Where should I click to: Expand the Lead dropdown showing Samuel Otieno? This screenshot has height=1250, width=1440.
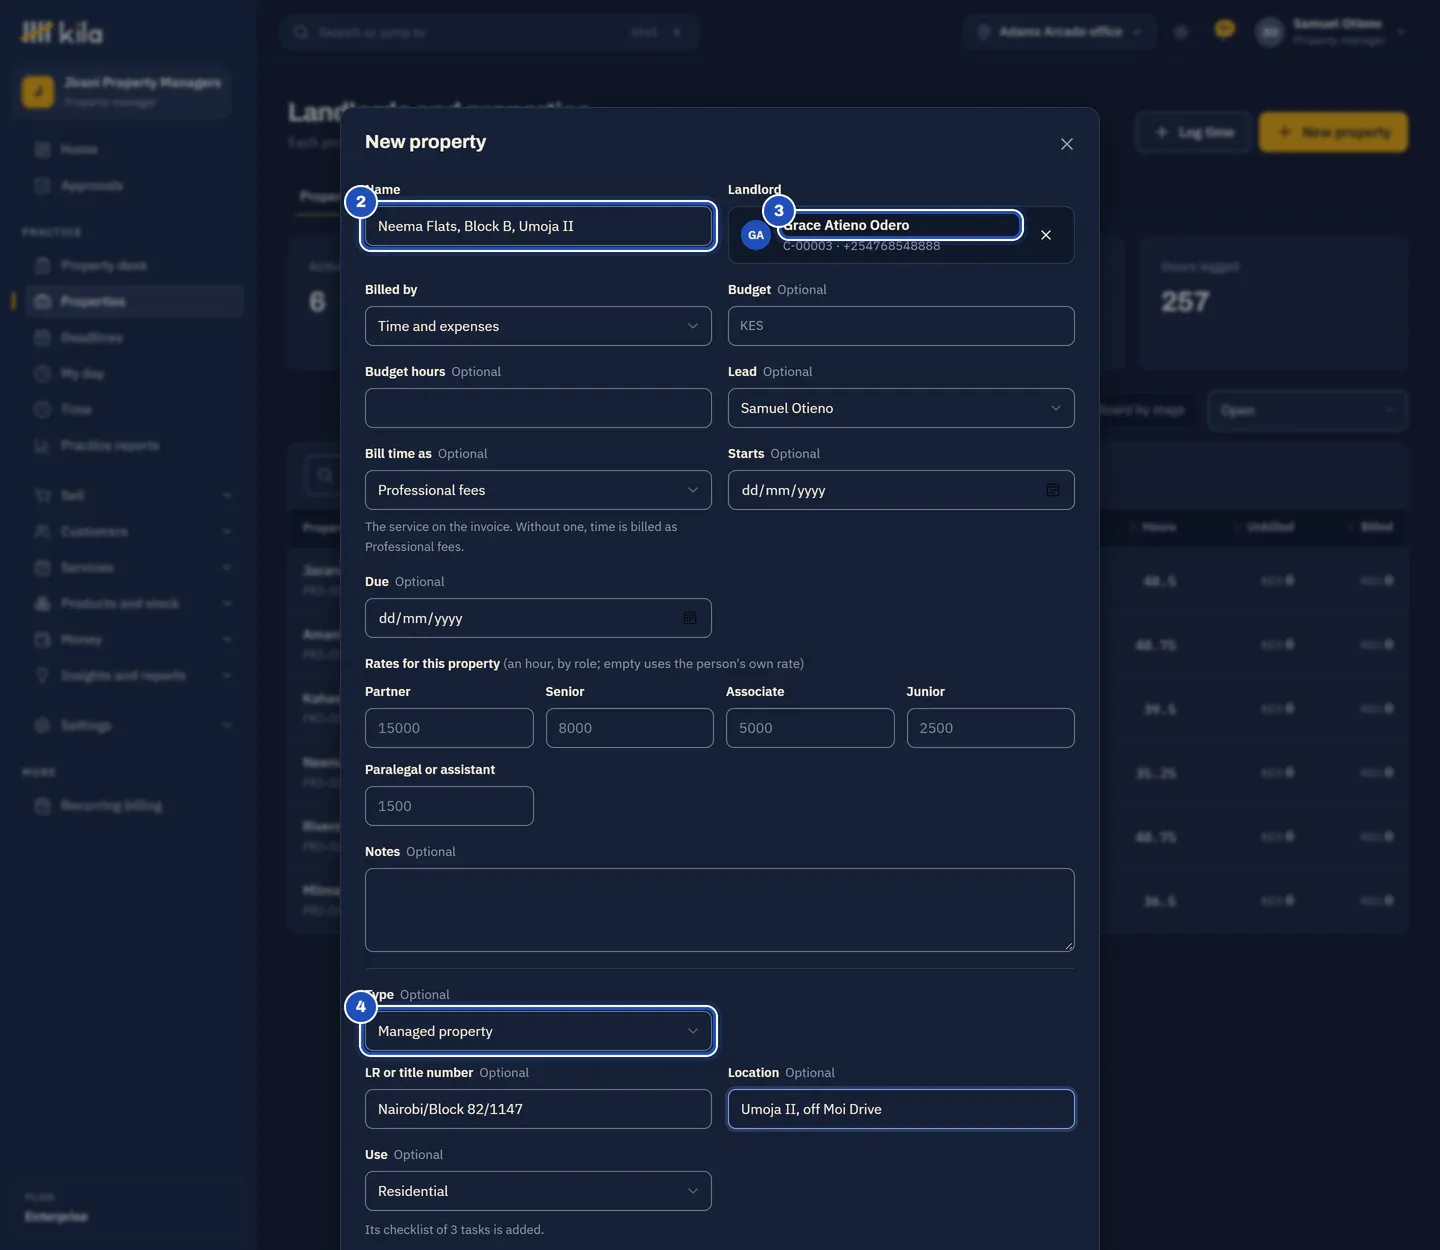[901, 408]
